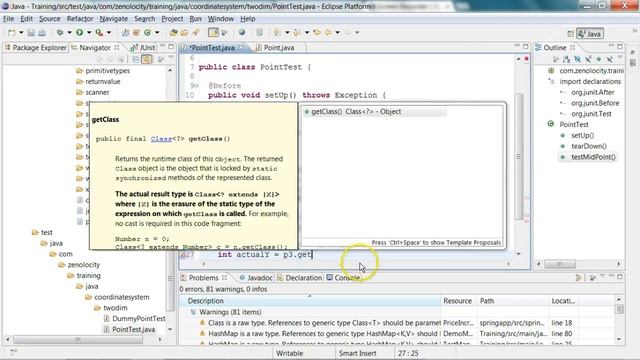Click the New Java Project icon
640x360 pixels.
tap(126, 33)
